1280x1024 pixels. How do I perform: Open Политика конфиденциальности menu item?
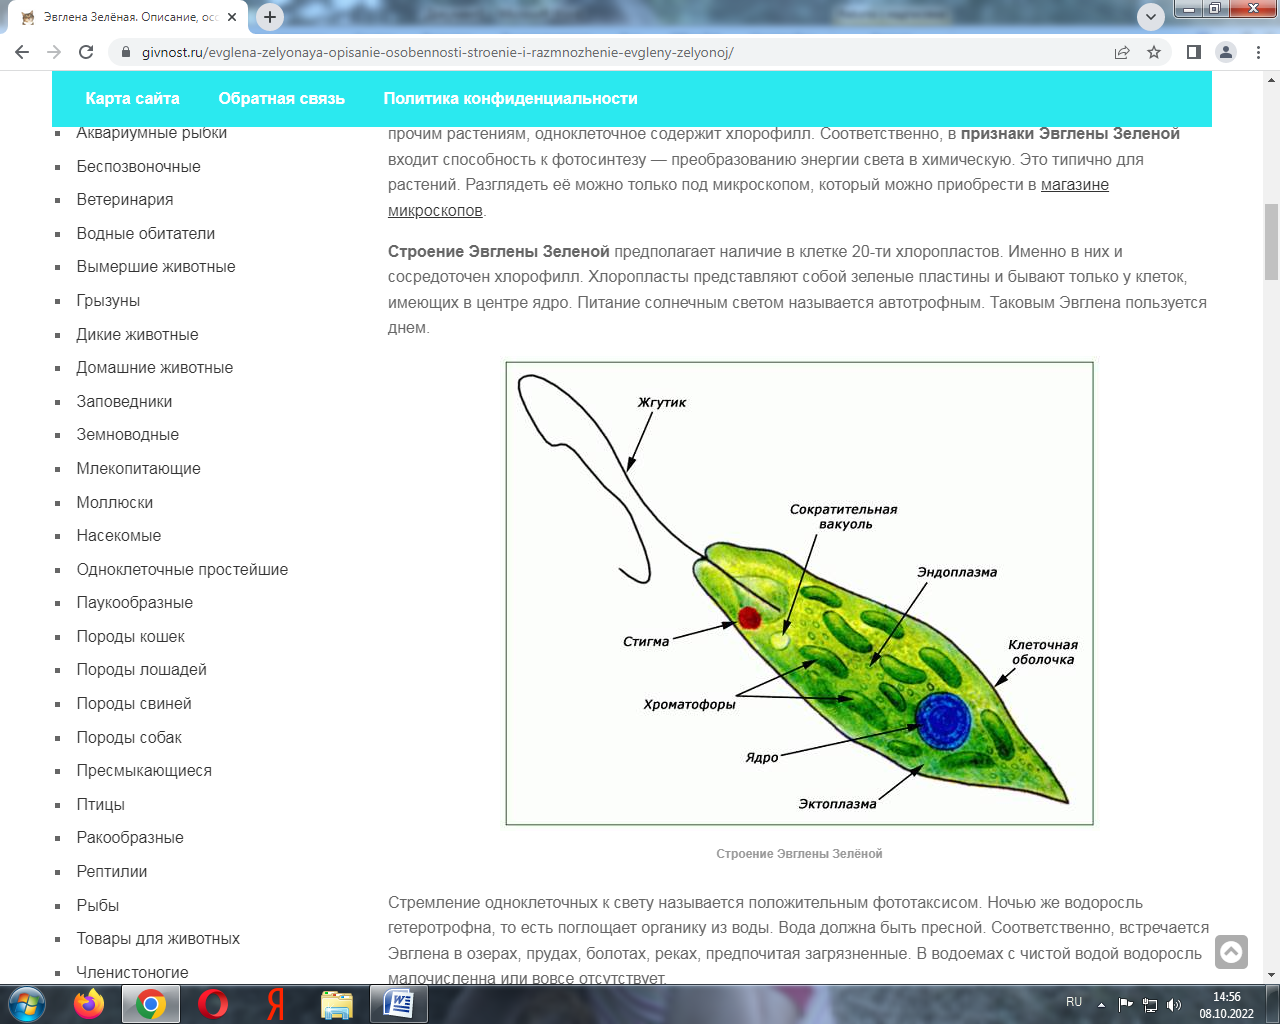point(510,98)
